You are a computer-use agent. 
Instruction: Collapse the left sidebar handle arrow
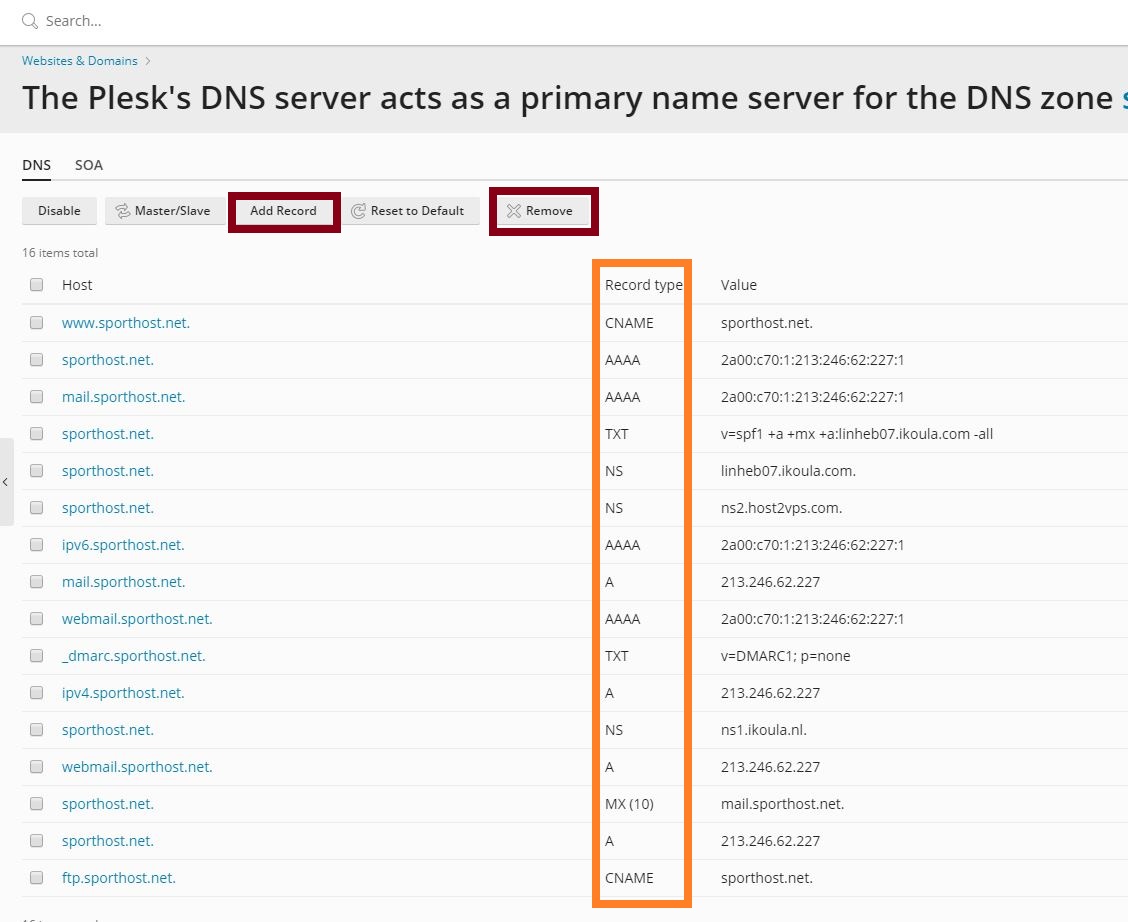point(5,482)
